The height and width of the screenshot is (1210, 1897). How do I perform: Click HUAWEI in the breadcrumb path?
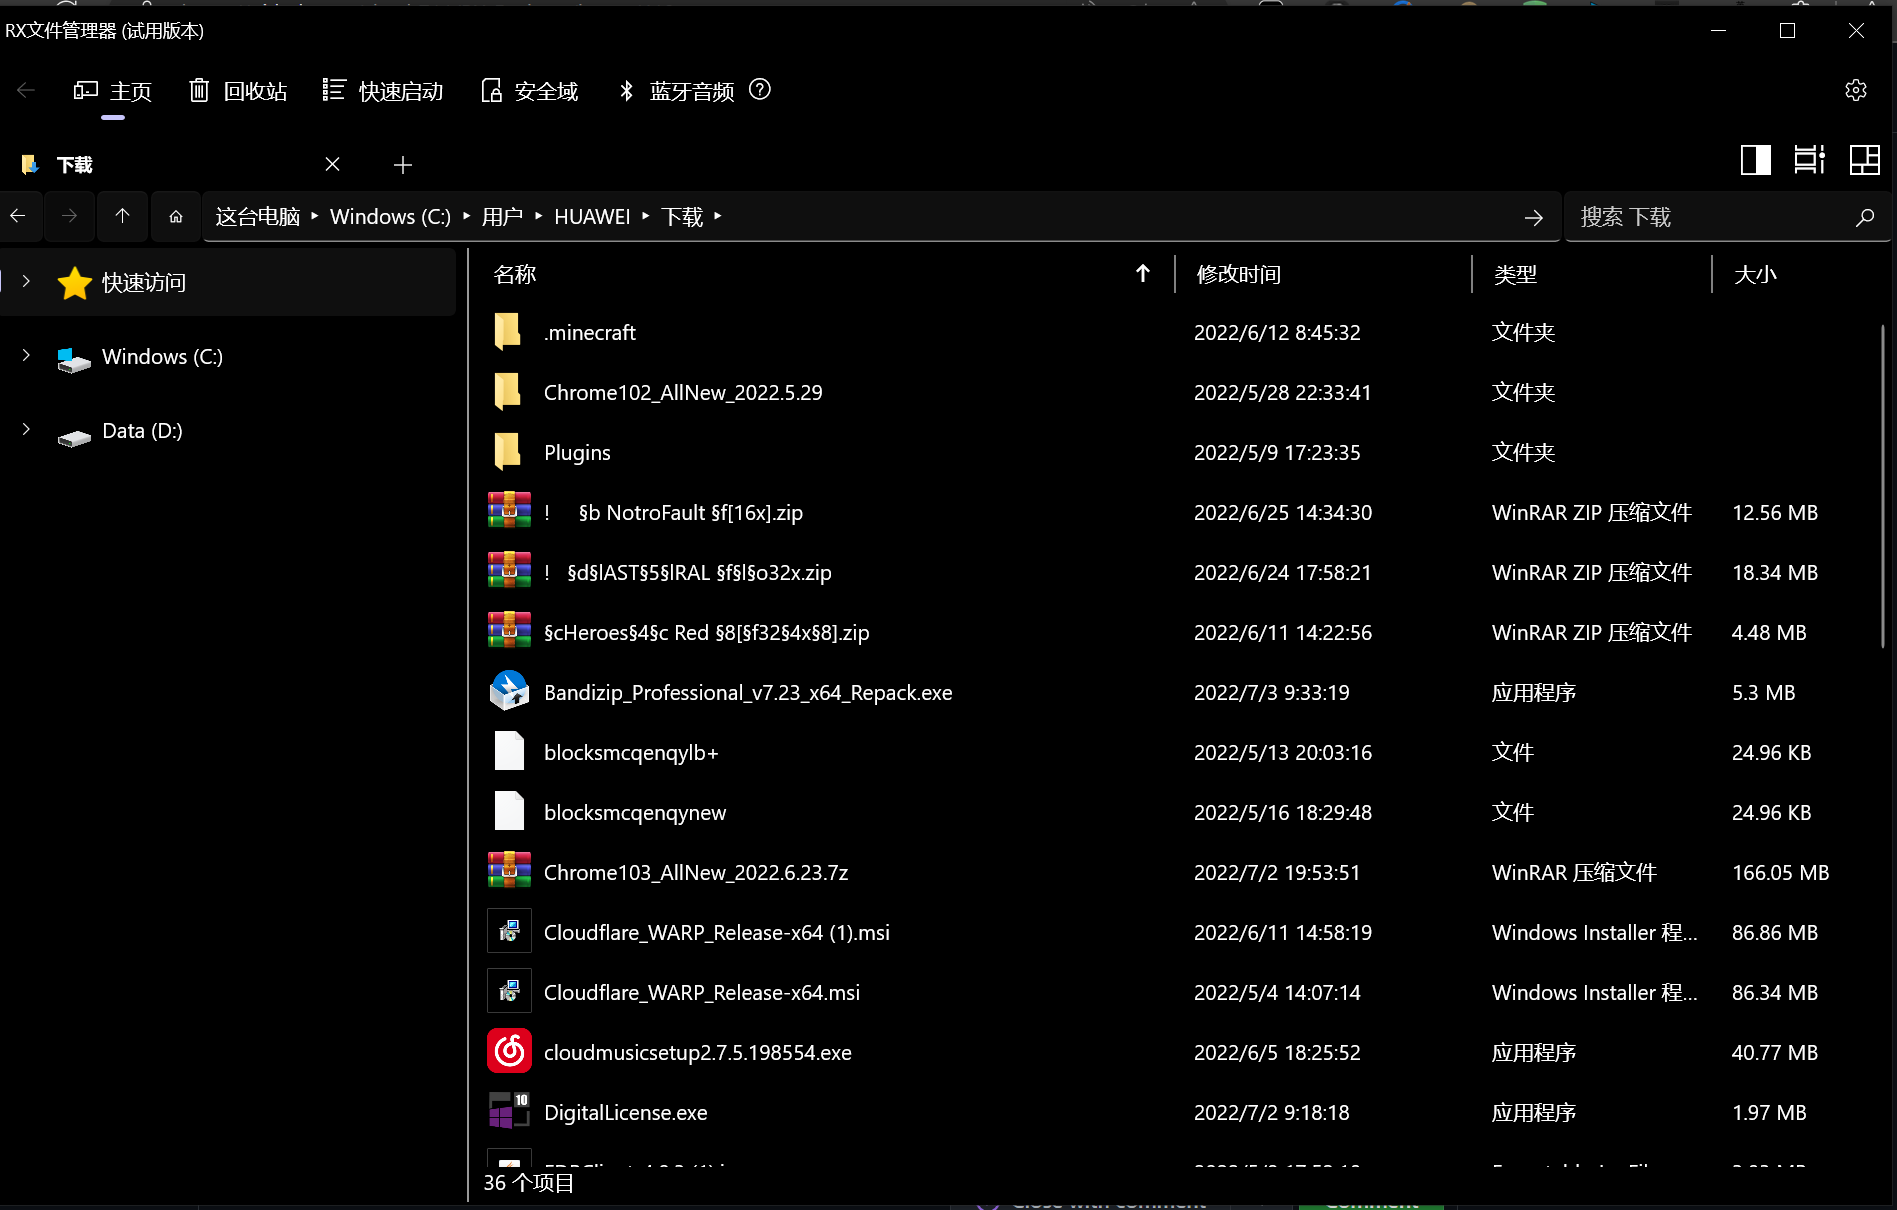[591, 216]
